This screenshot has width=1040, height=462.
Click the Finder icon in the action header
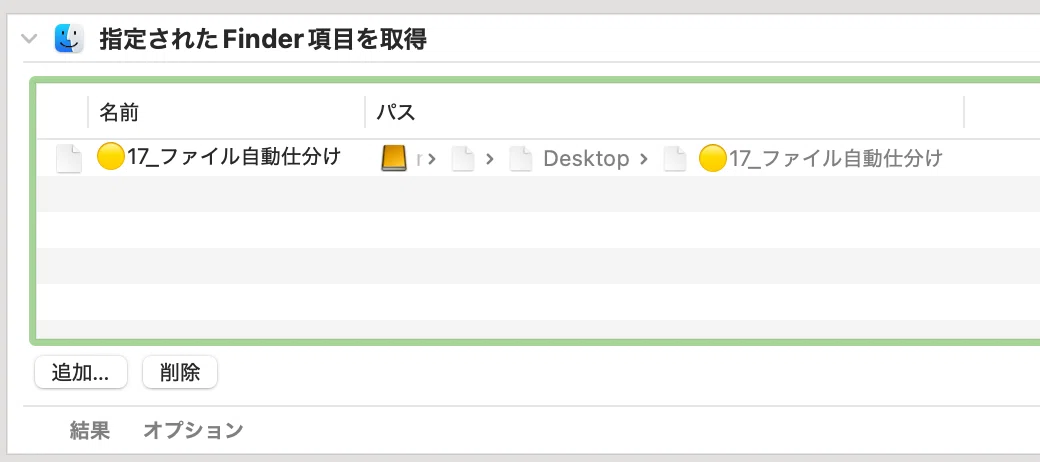point(69,38)
